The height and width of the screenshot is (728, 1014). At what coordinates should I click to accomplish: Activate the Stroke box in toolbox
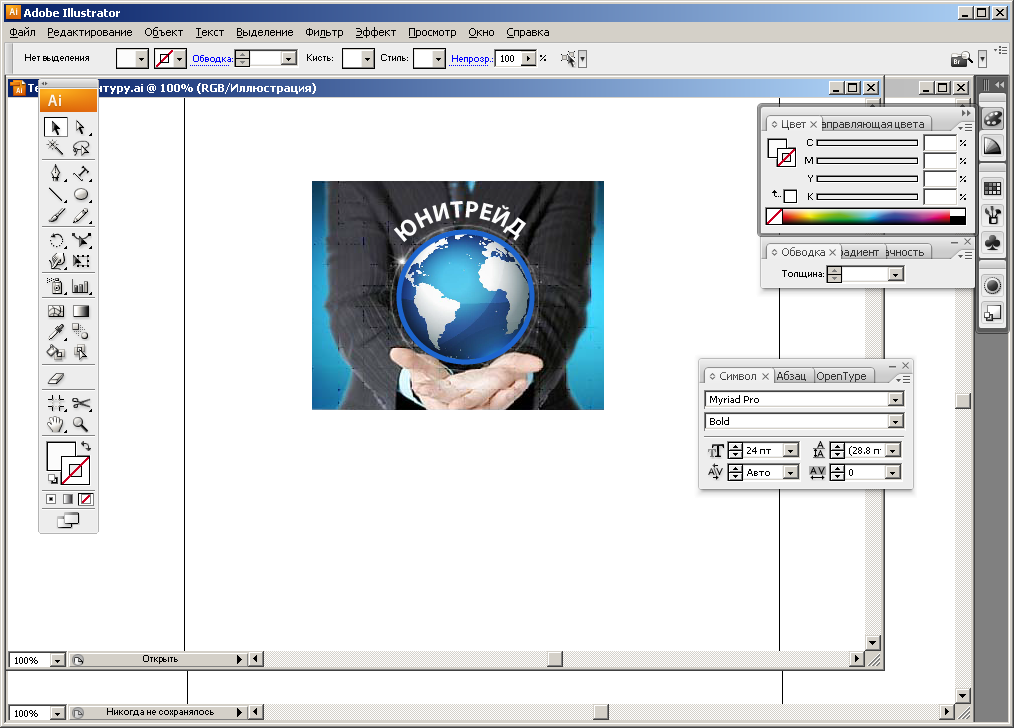click(x=76, y=471)
